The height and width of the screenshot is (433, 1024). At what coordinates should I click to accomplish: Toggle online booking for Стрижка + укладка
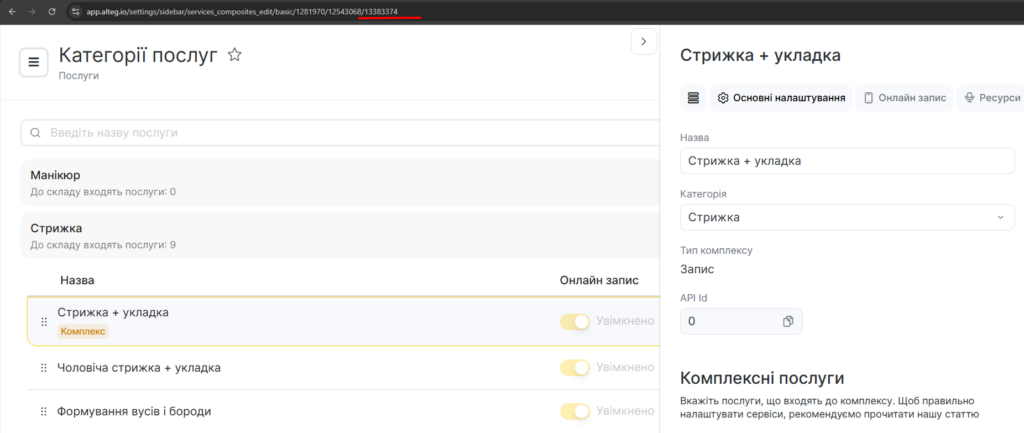click(x=574, y=321)
